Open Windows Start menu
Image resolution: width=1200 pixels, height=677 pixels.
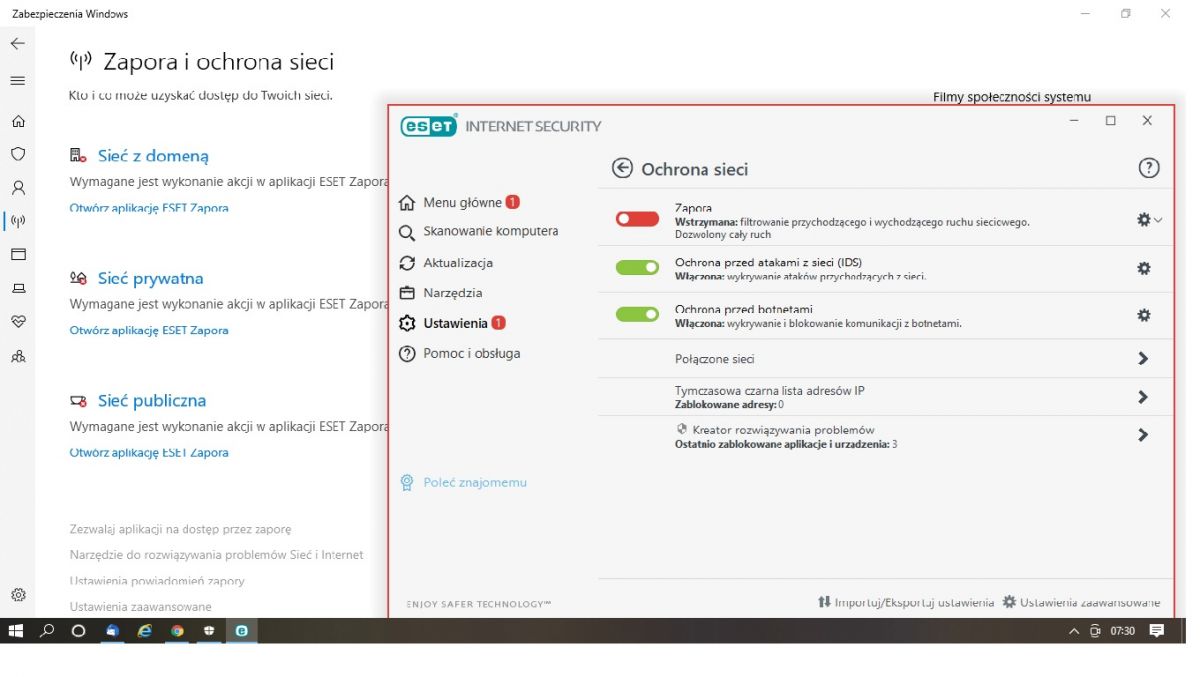[16, 631]
